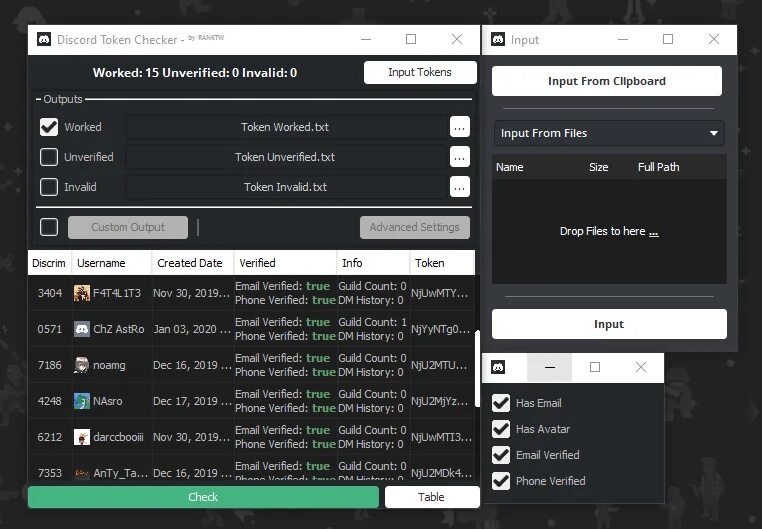Screen dimensions: 762x529
Task: Click ChZ AstRo Discord avatar icon
Action: click(x=82, y=329)
